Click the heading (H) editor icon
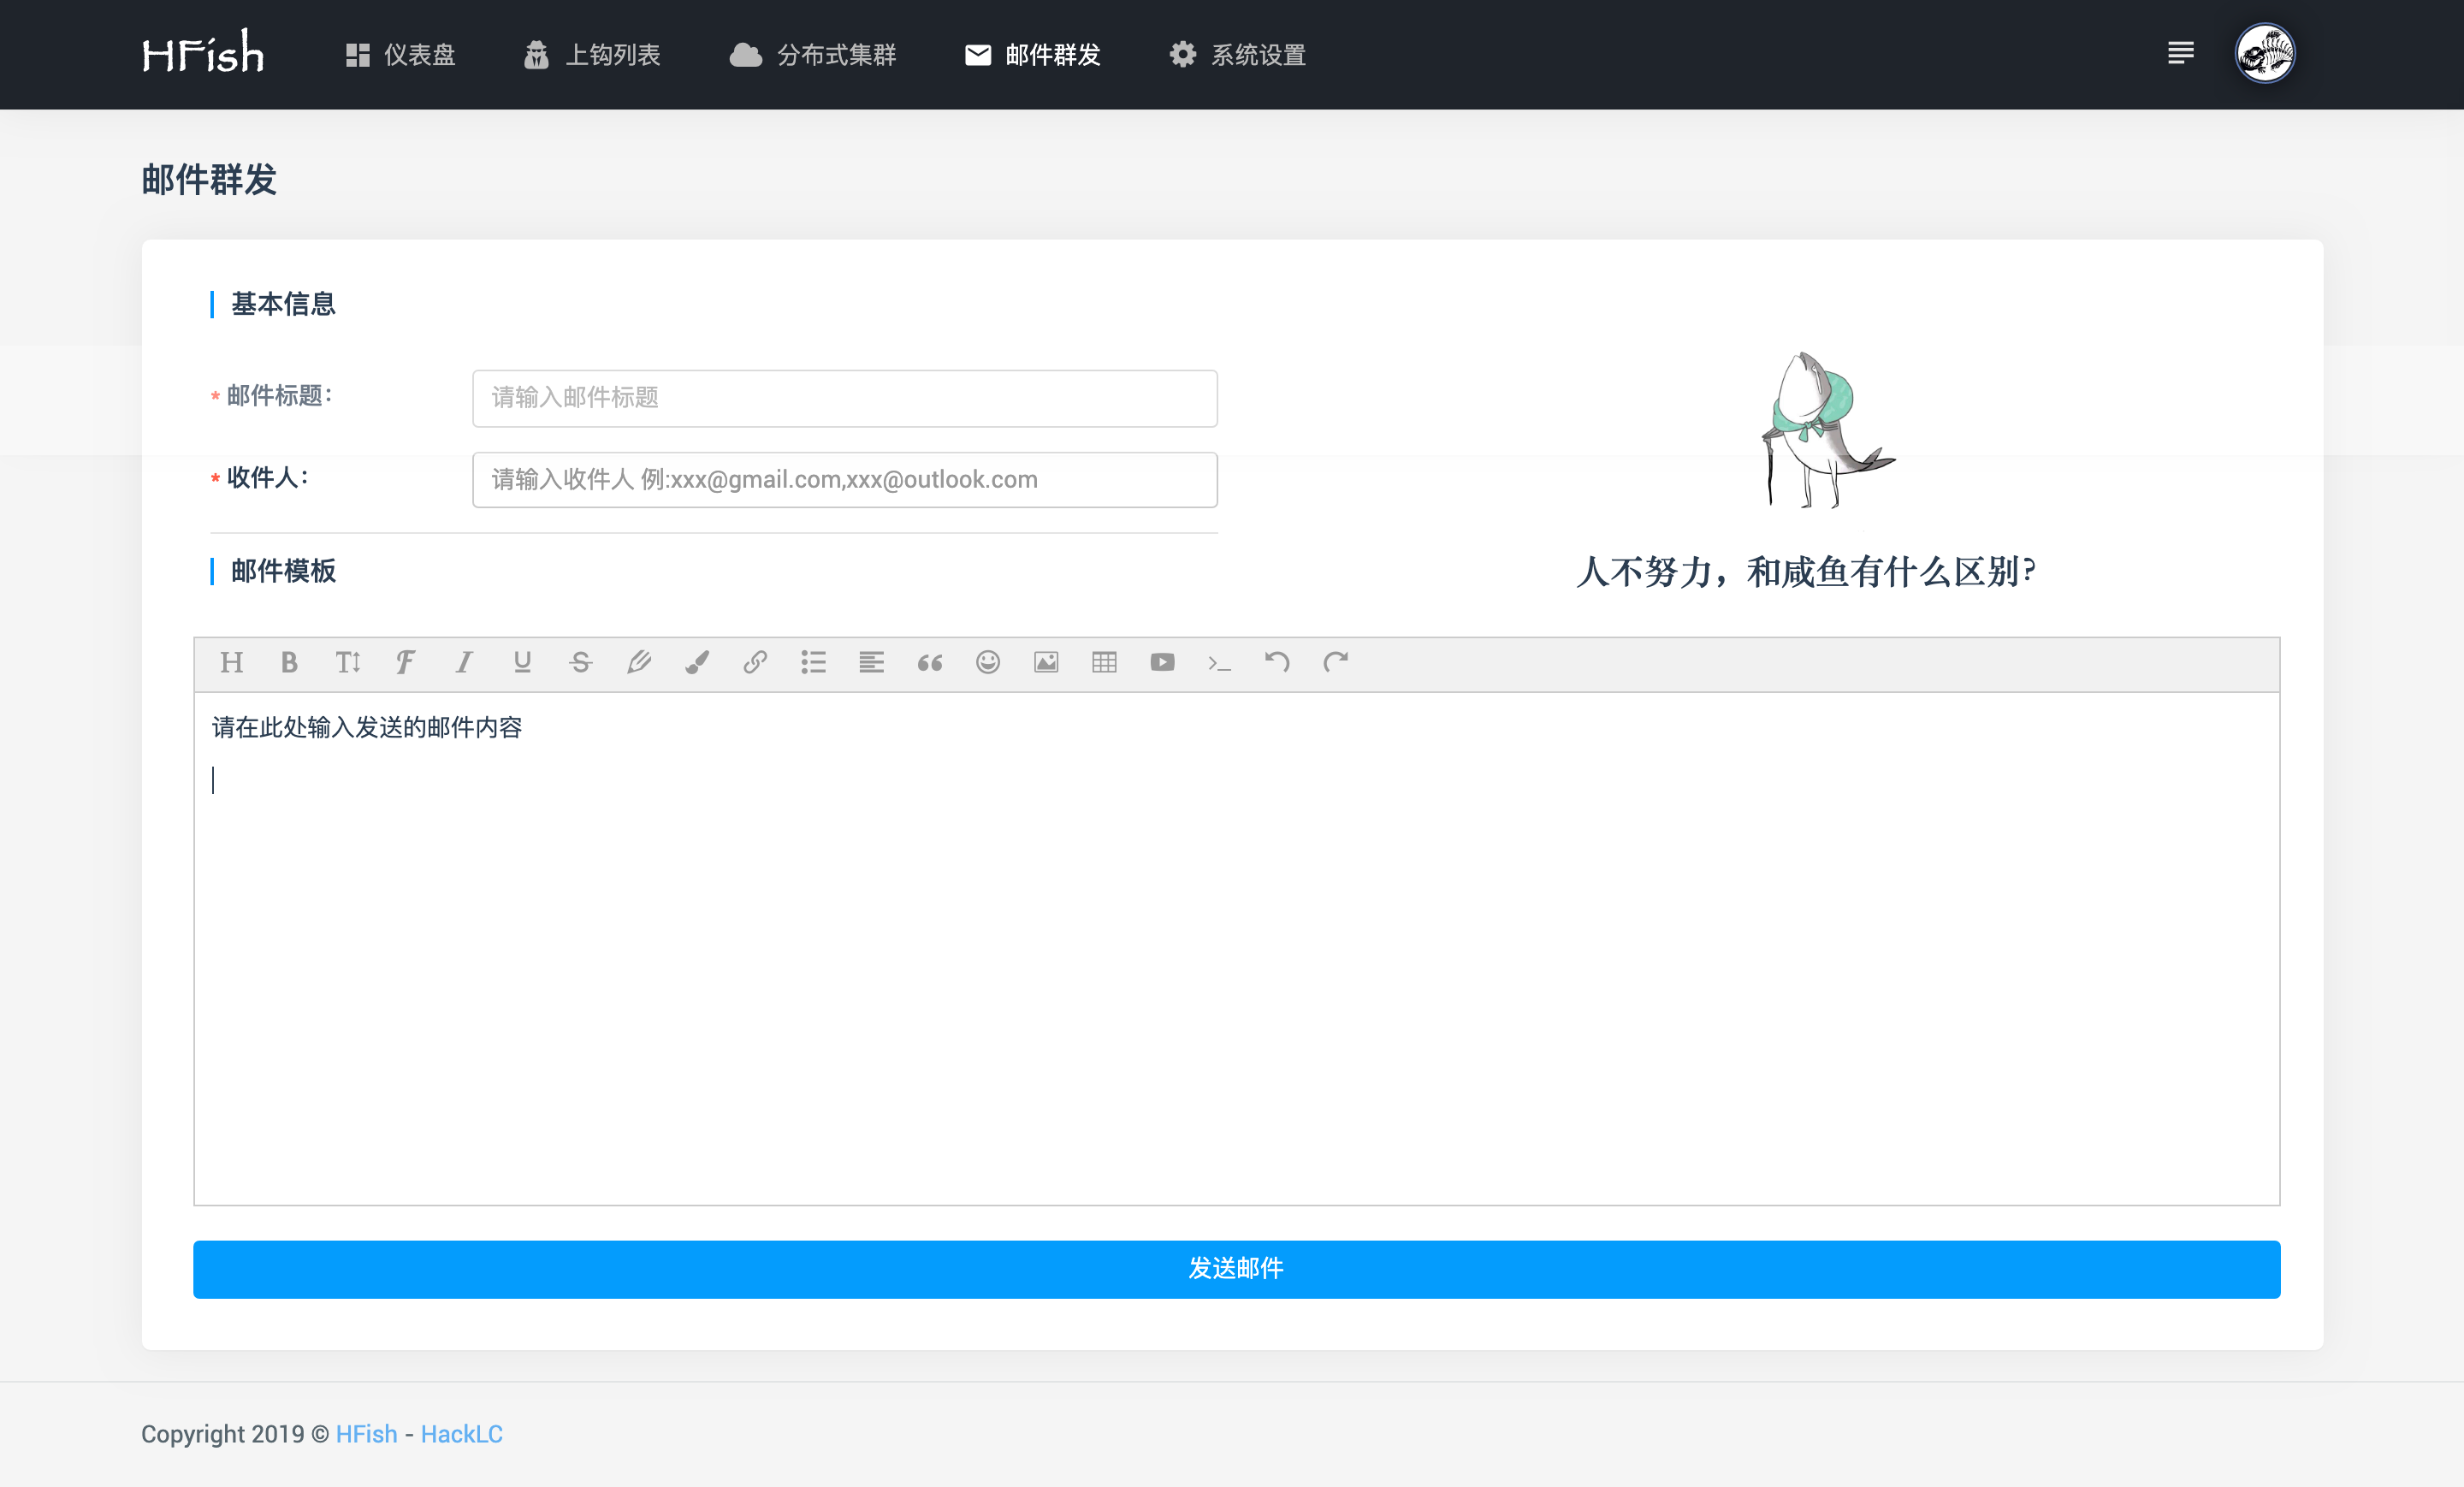 [231, 662]
